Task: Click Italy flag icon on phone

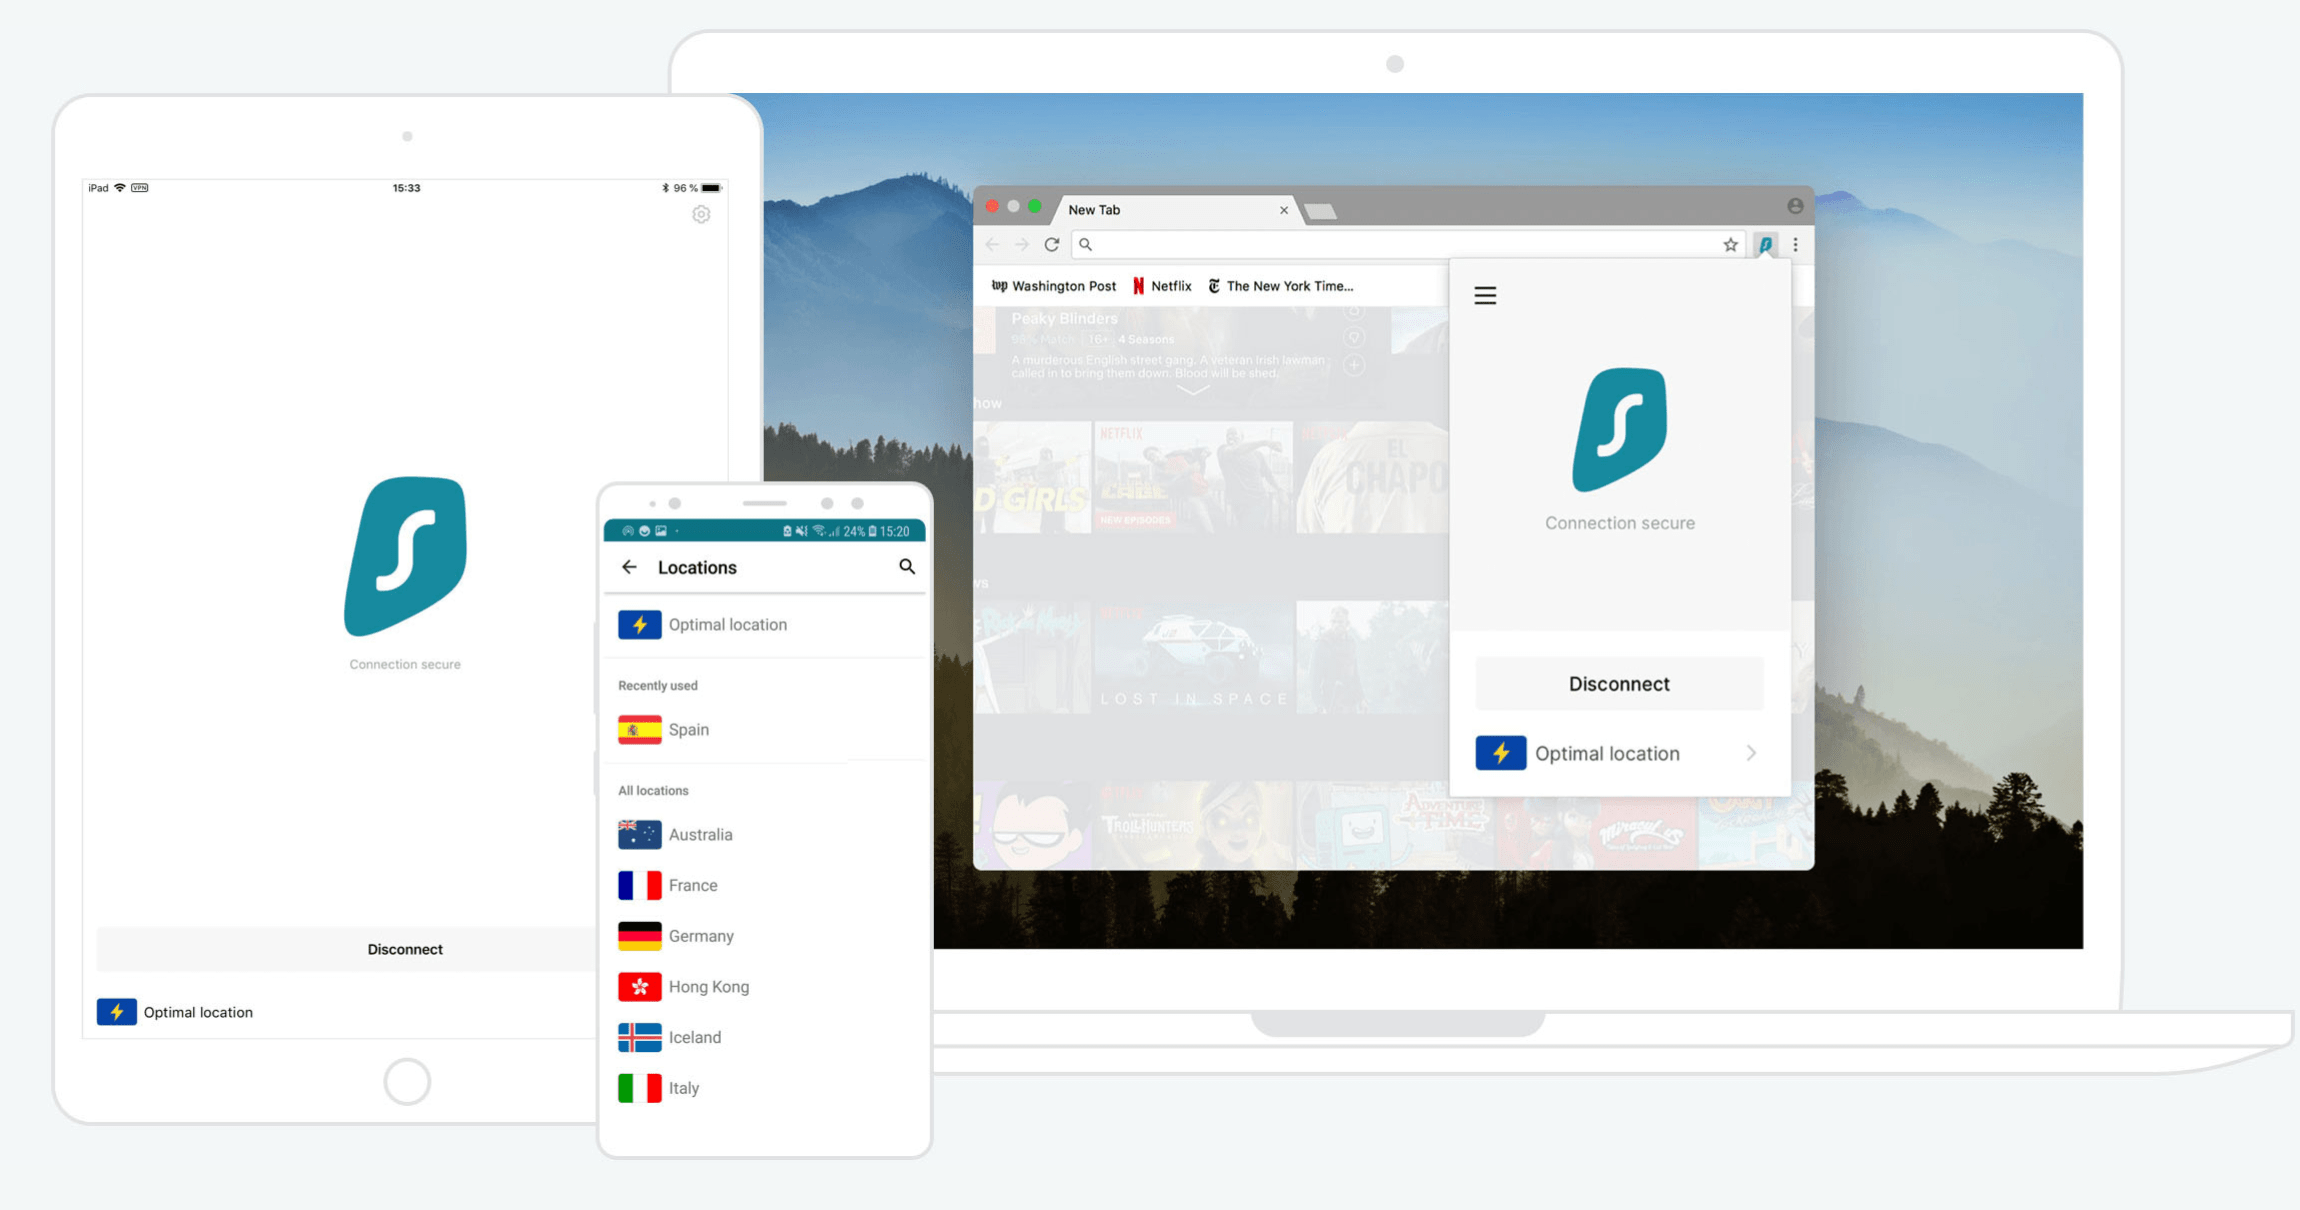Action: [x=639, y=1088]
